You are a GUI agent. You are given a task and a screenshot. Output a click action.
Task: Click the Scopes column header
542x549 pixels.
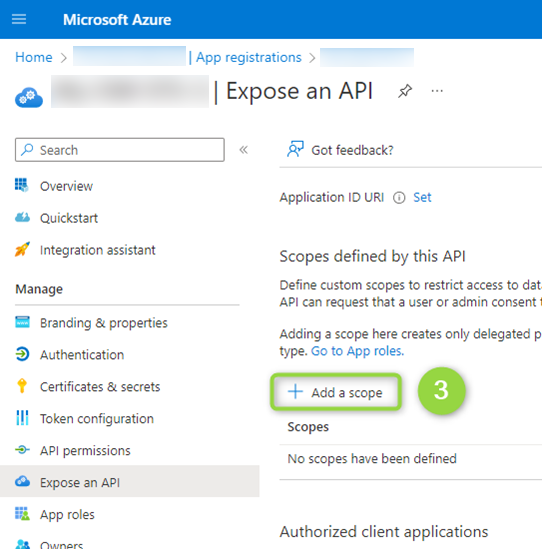pos(308,427)
